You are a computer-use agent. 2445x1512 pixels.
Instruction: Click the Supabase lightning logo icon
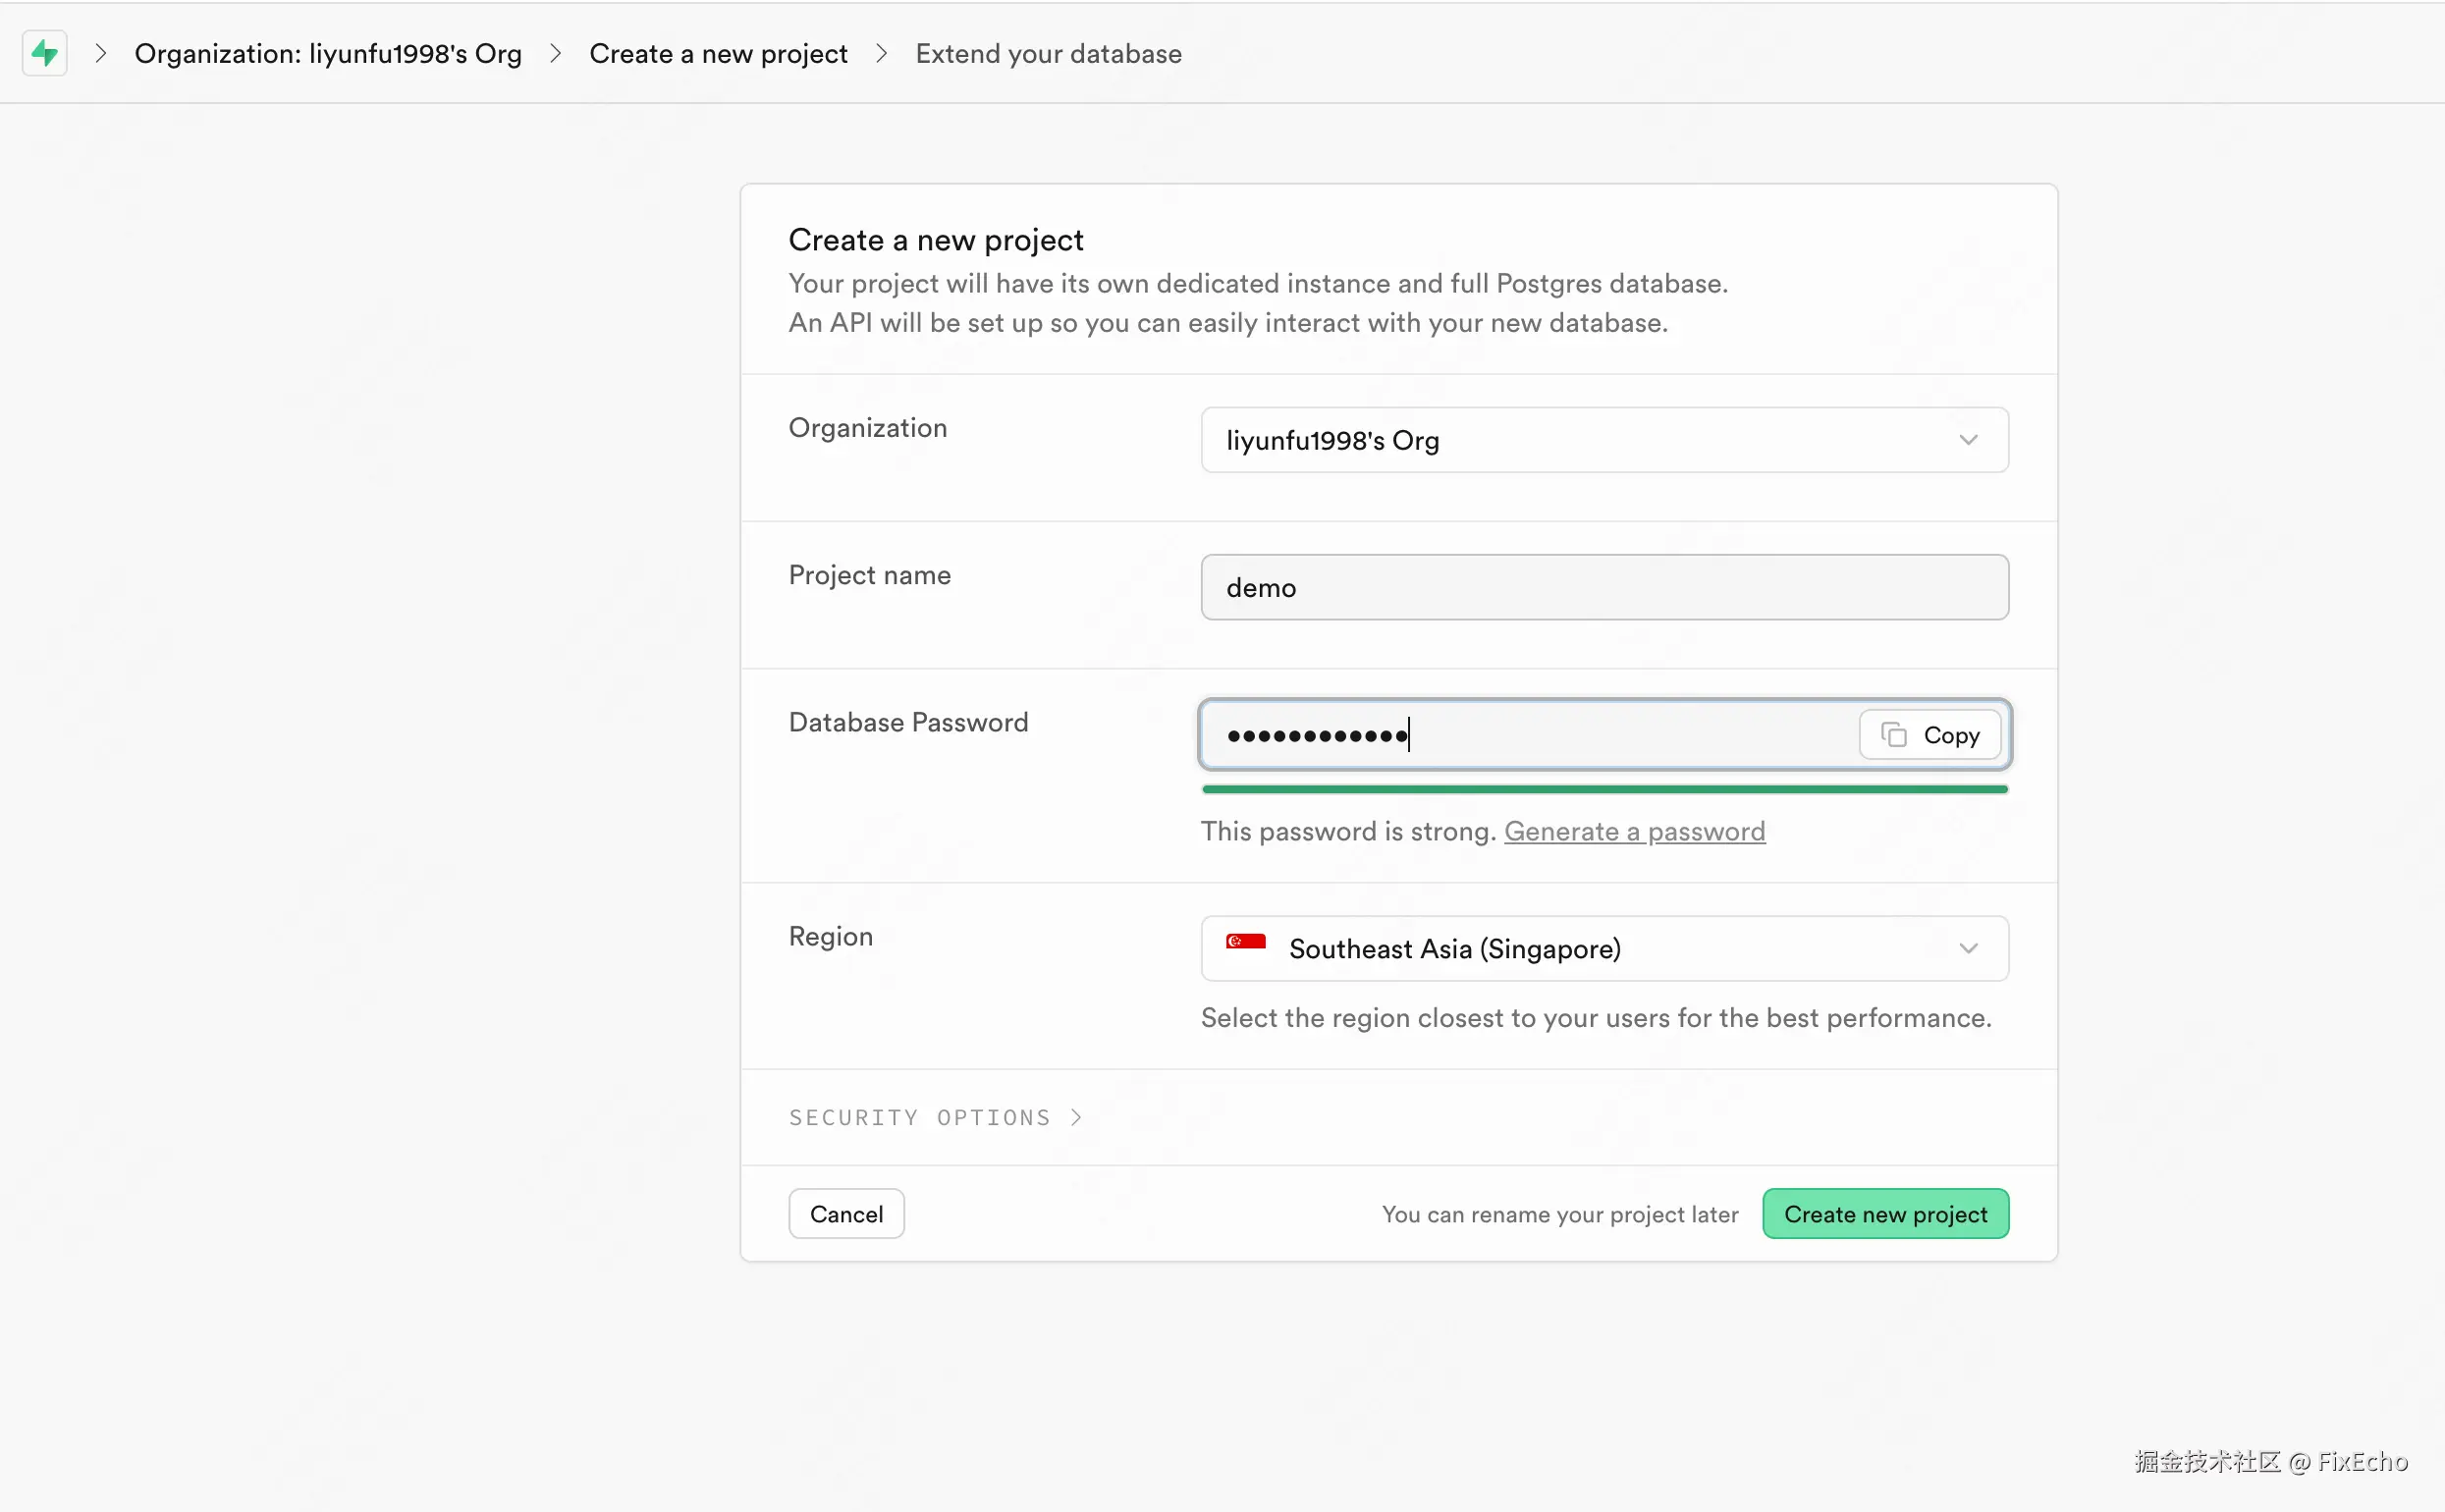point(44,53)
